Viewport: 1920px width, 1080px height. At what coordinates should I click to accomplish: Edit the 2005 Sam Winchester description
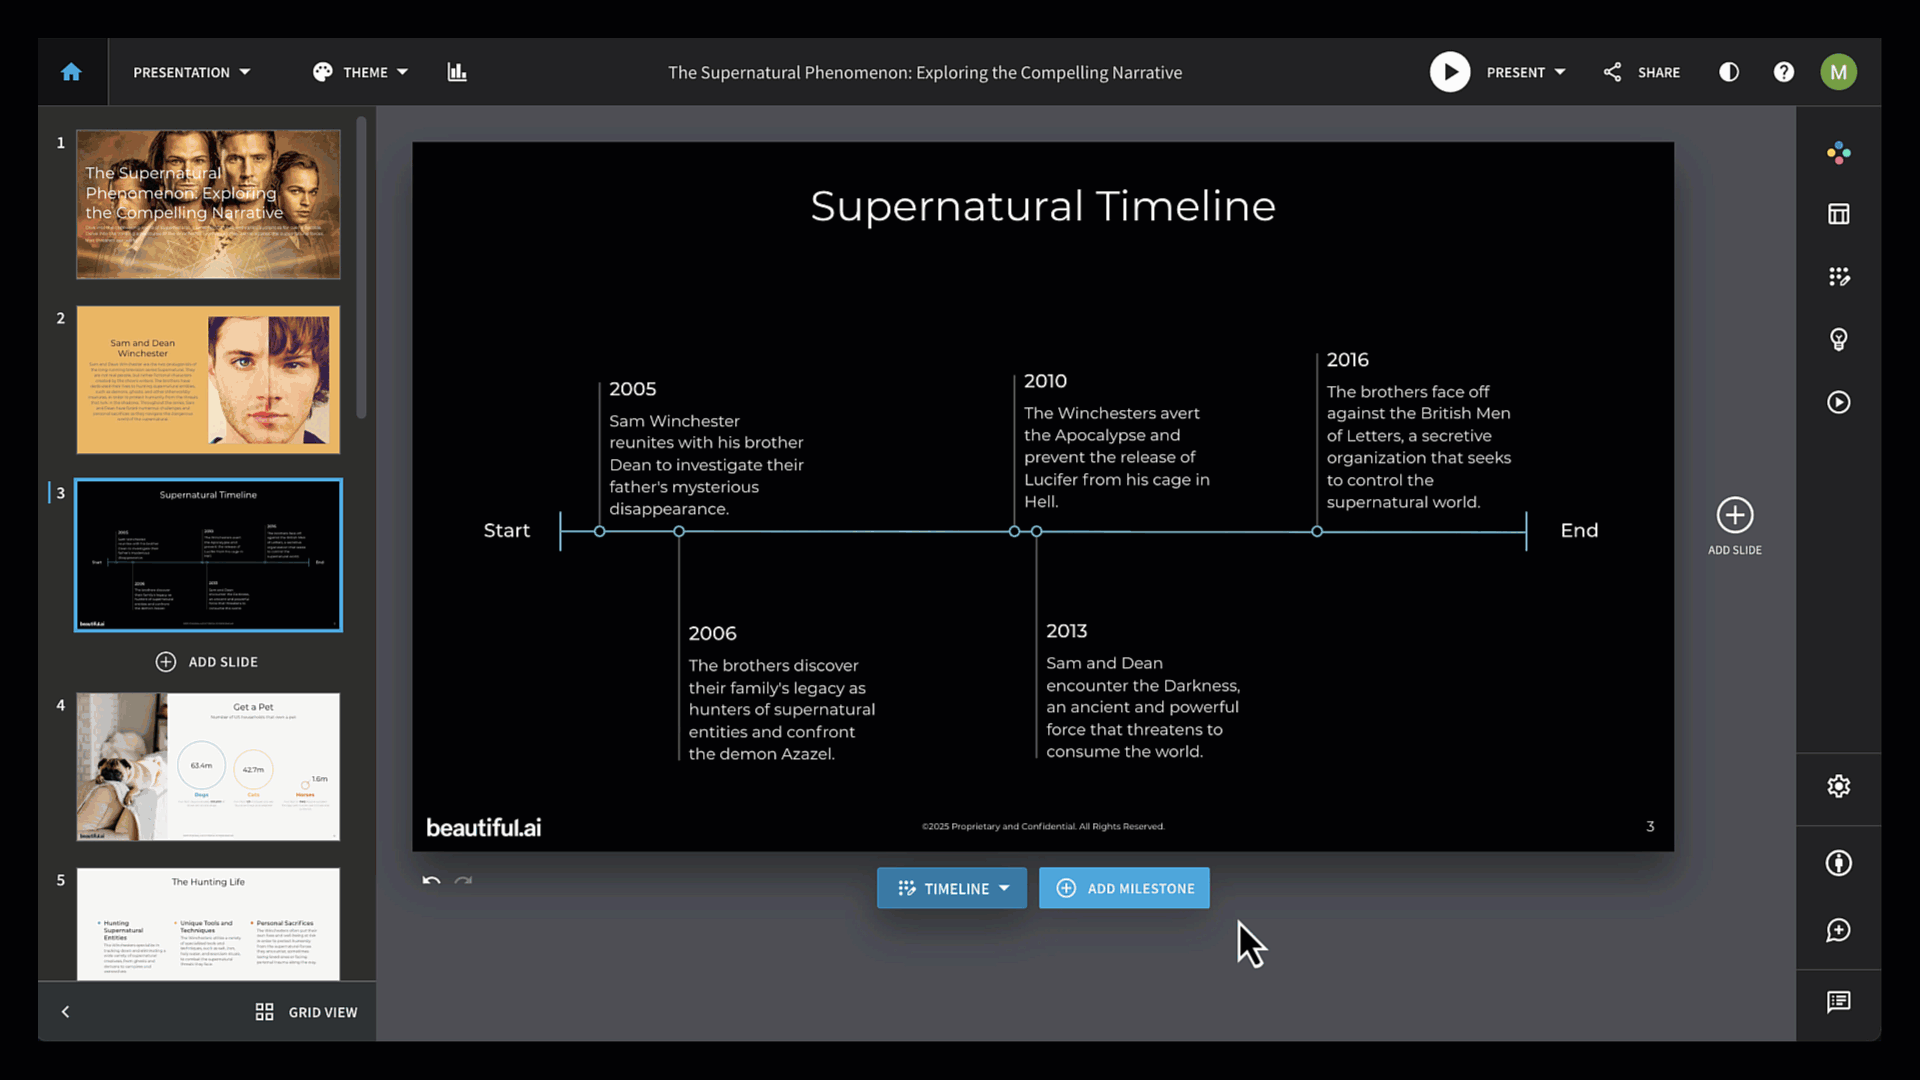point(707,465)
